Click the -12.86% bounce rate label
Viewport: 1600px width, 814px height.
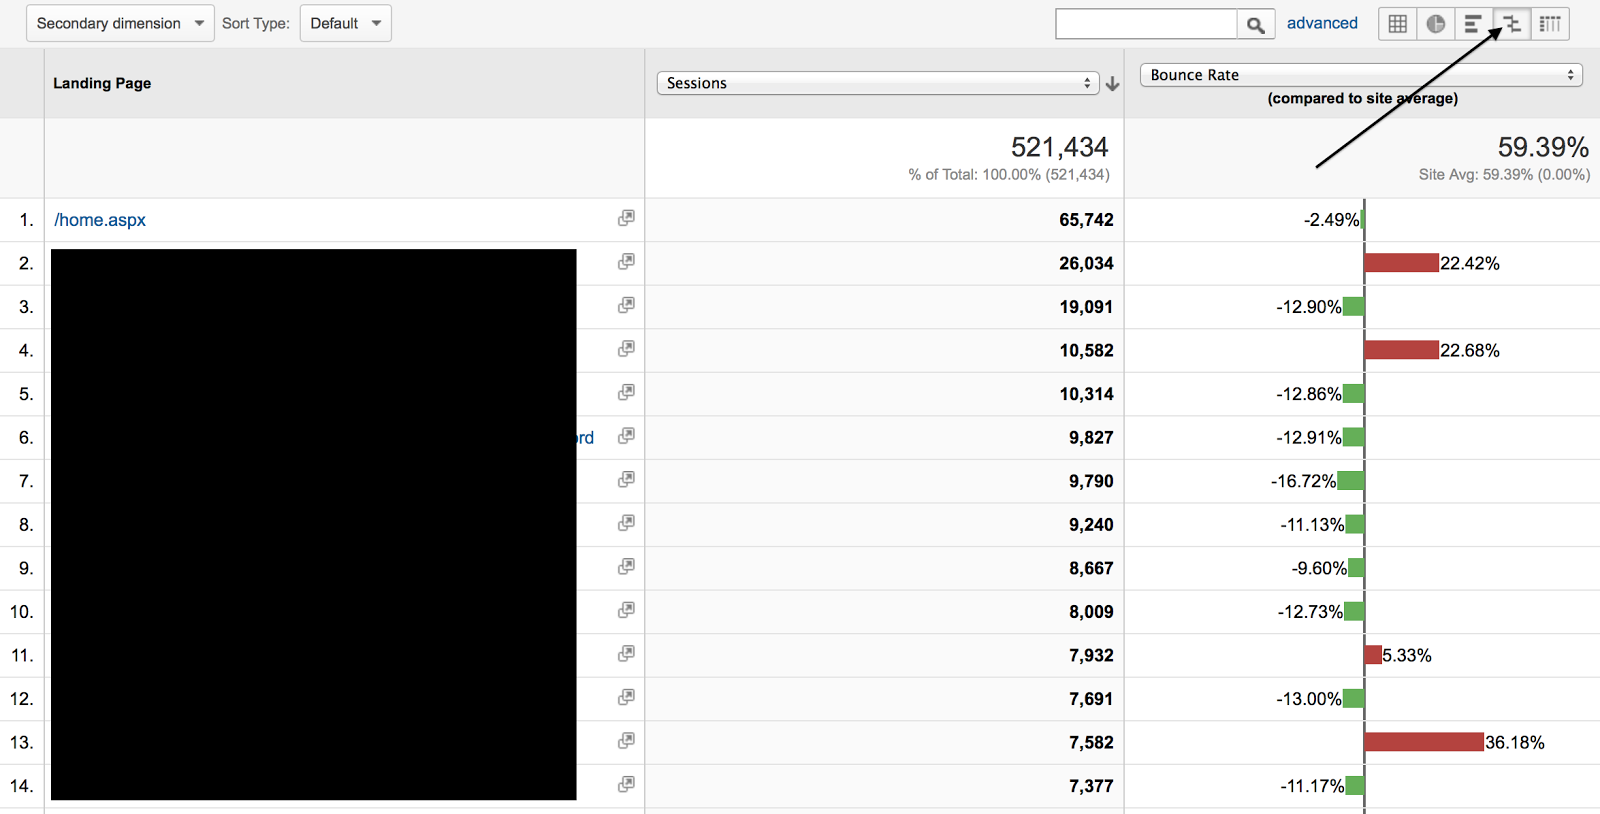(x=1309, y=394)
